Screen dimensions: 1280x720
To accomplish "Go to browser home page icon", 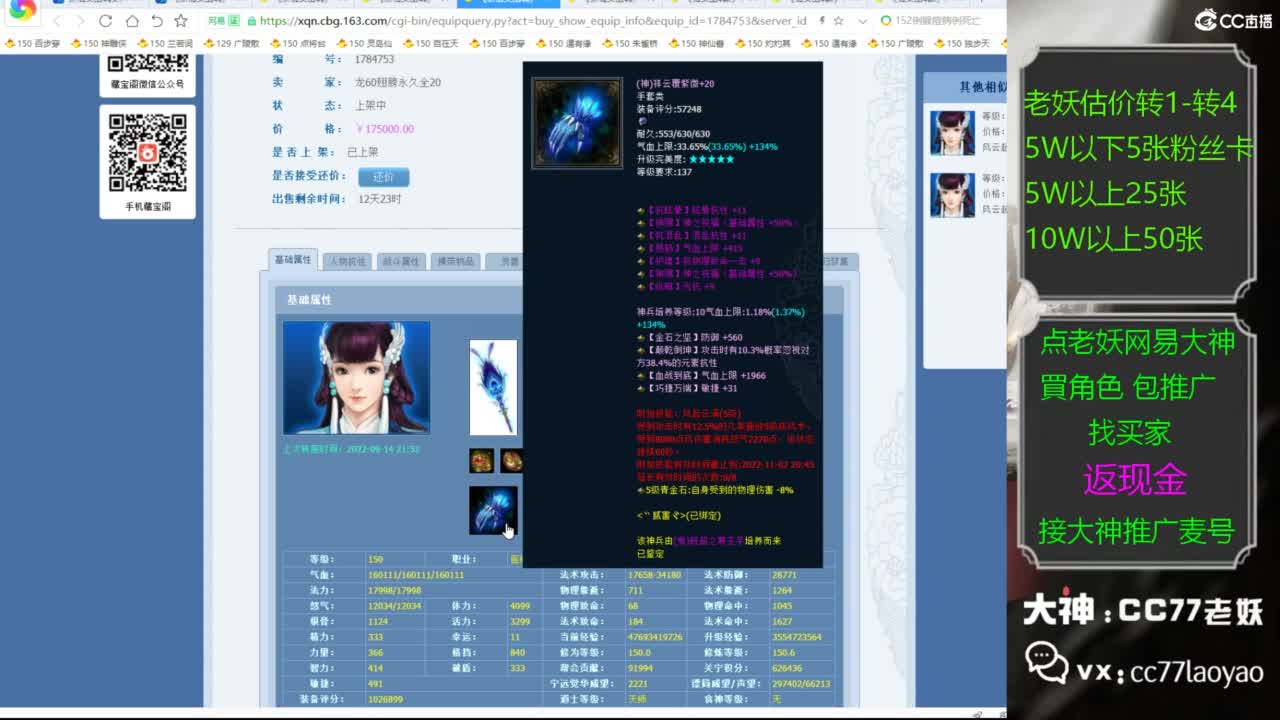I will tap(132, 21).
